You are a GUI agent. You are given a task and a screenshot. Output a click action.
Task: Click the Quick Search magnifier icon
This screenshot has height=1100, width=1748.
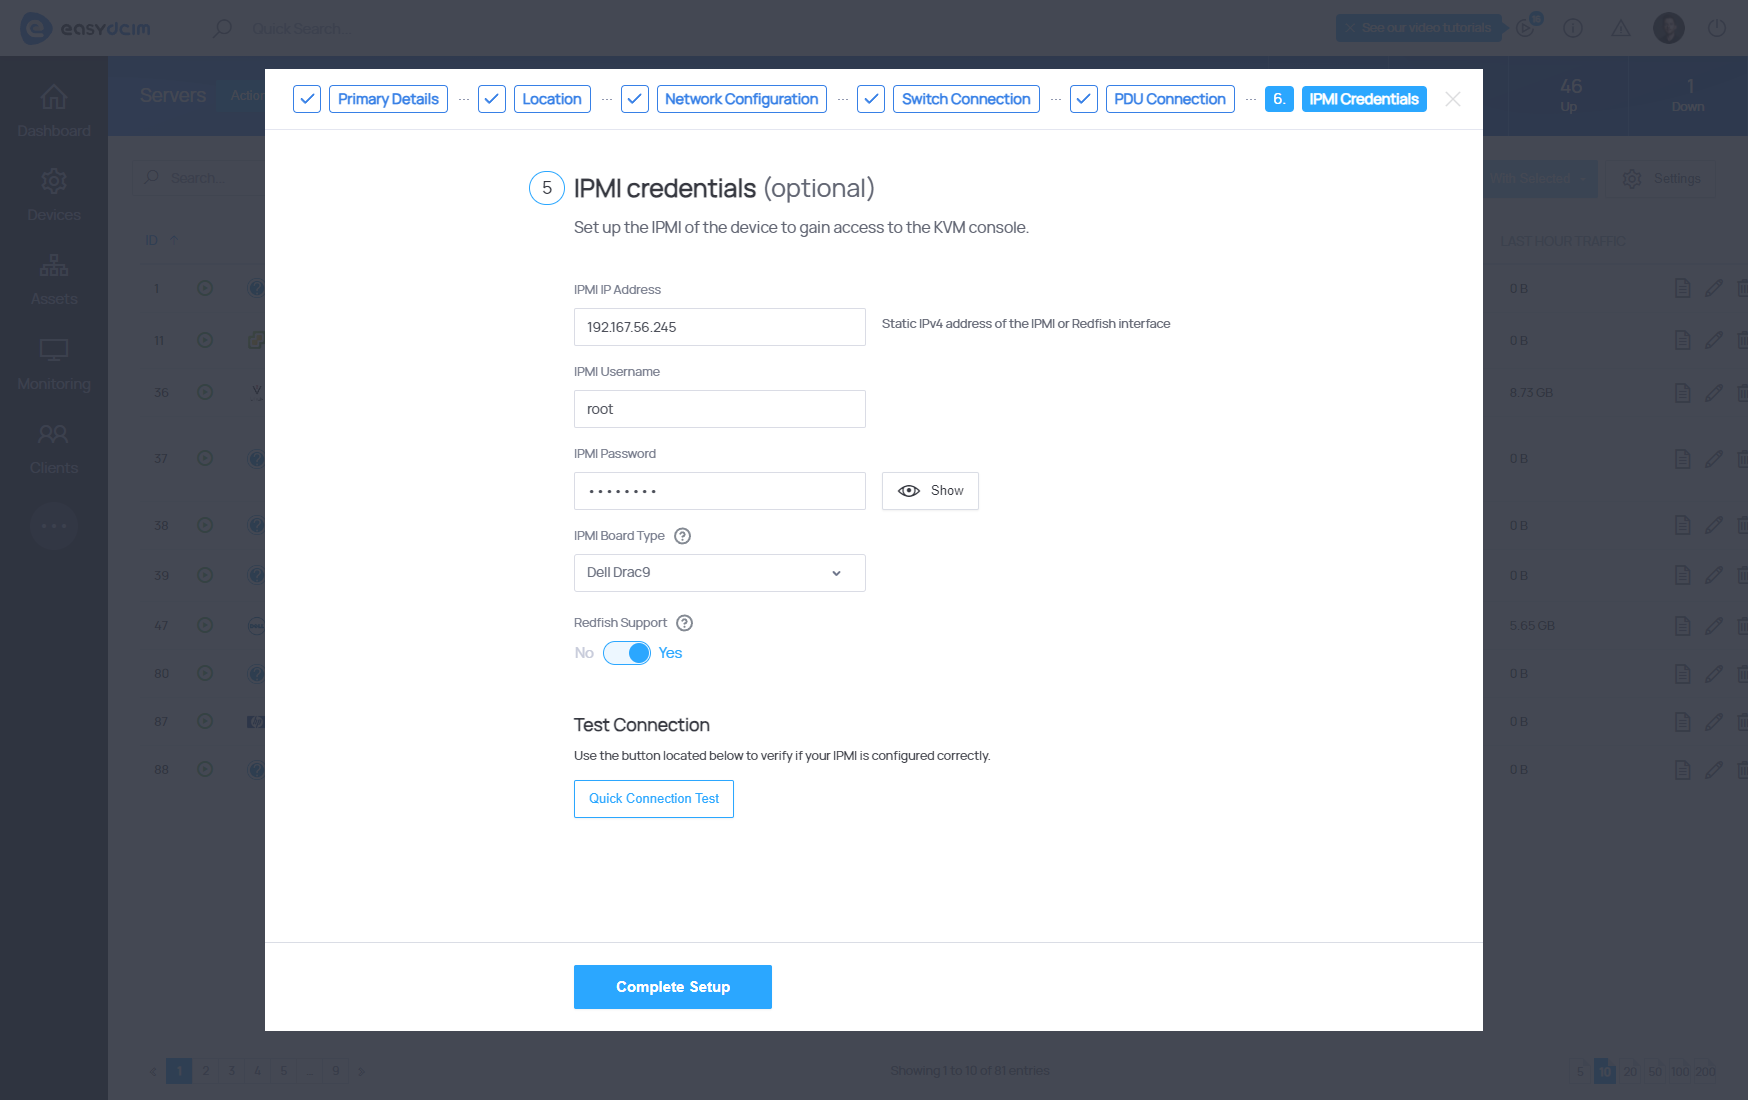click(x=223, y=28)
